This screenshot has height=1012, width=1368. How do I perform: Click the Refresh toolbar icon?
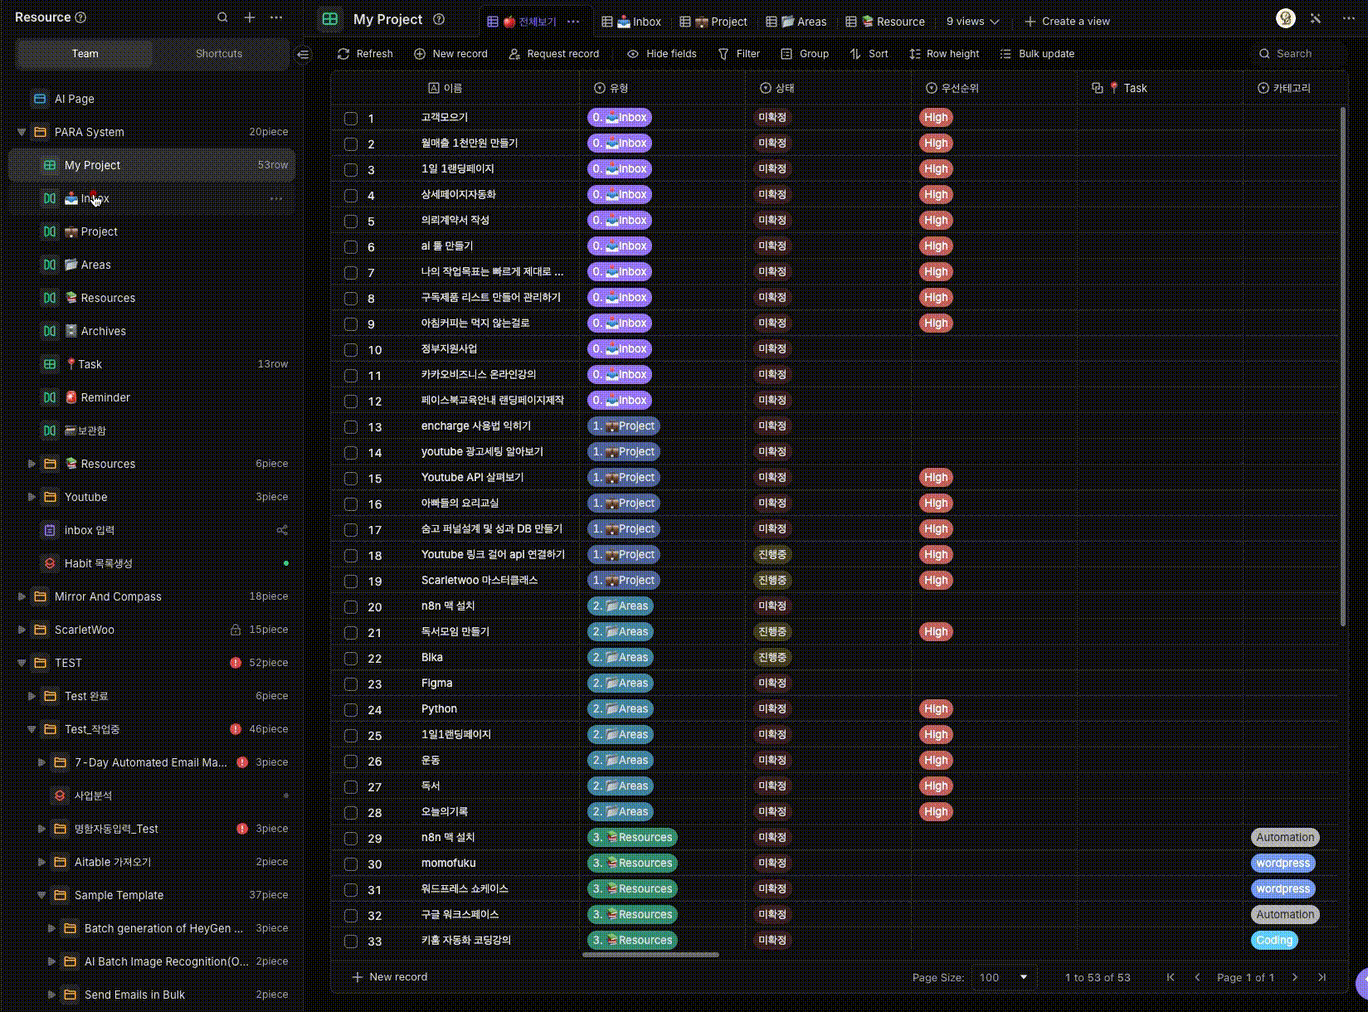[344, 54]
